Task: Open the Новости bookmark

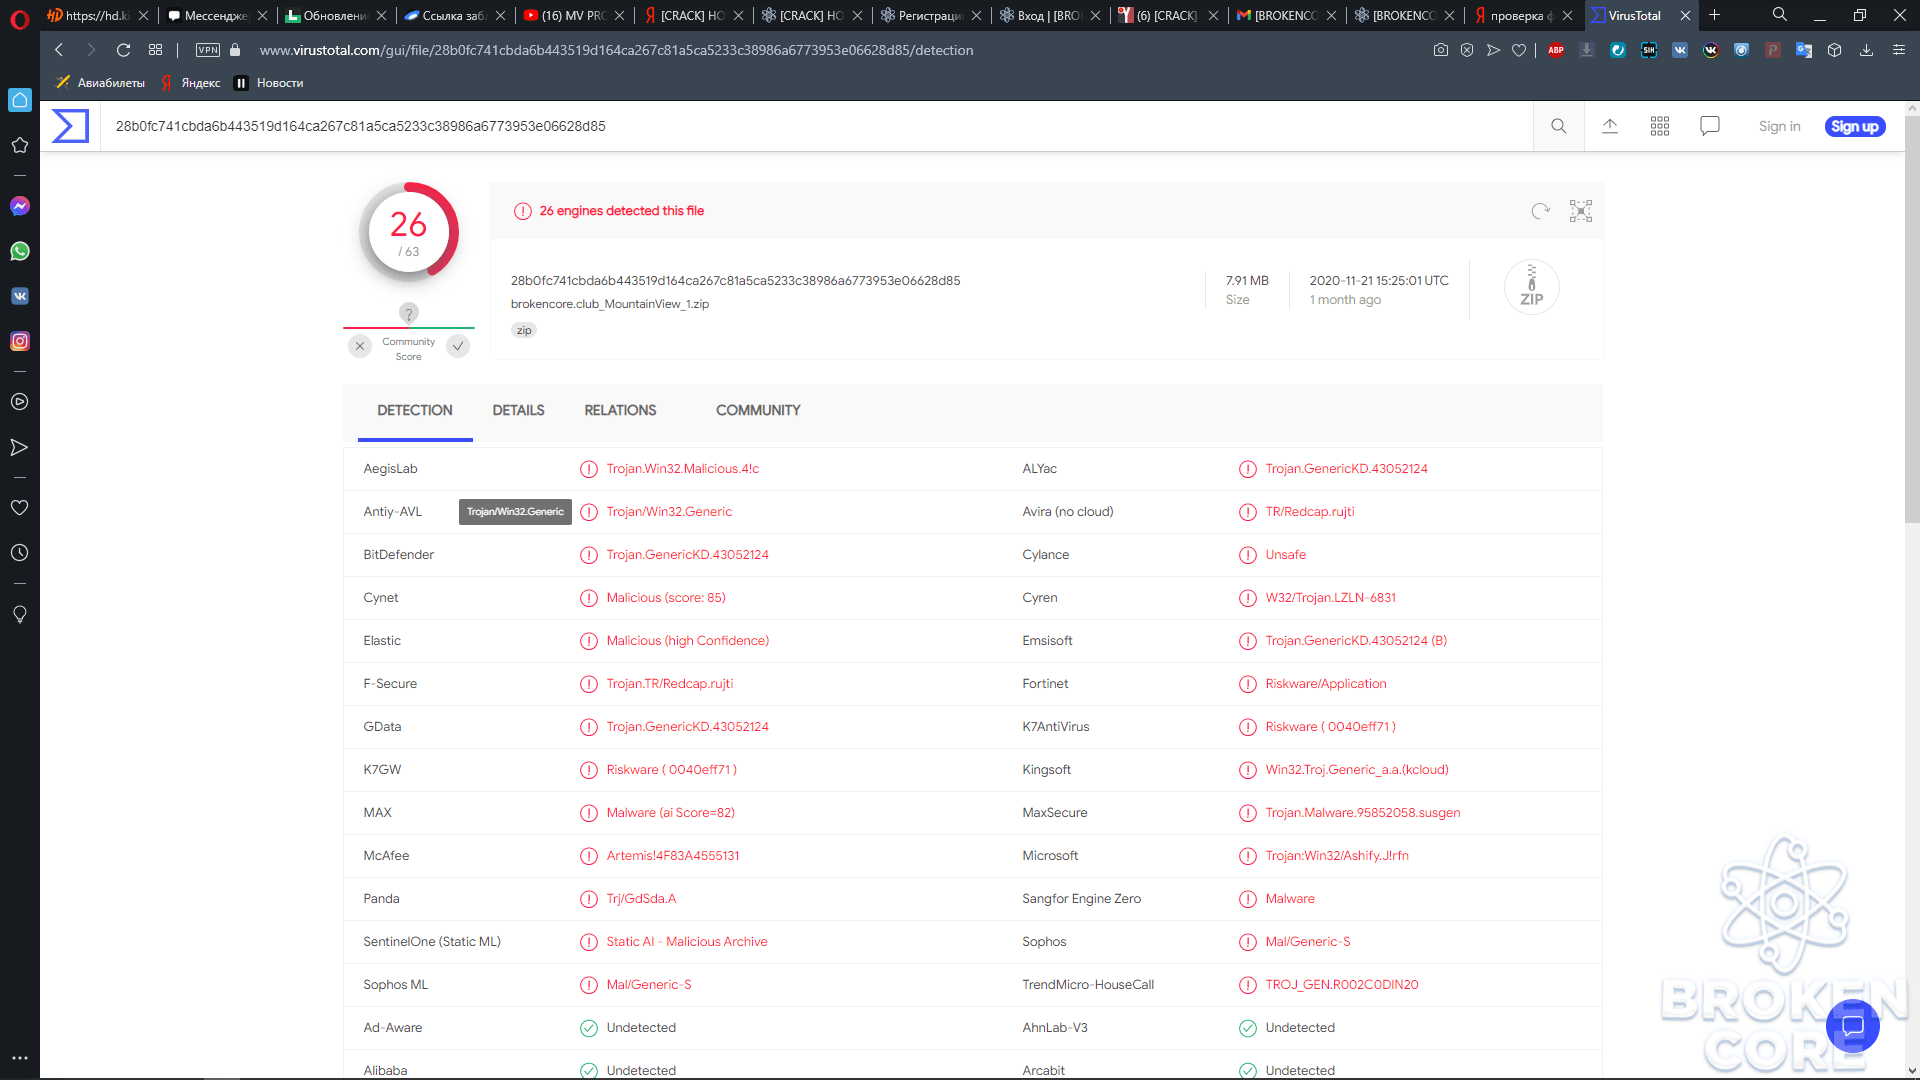Action: [x=268, y=83]
